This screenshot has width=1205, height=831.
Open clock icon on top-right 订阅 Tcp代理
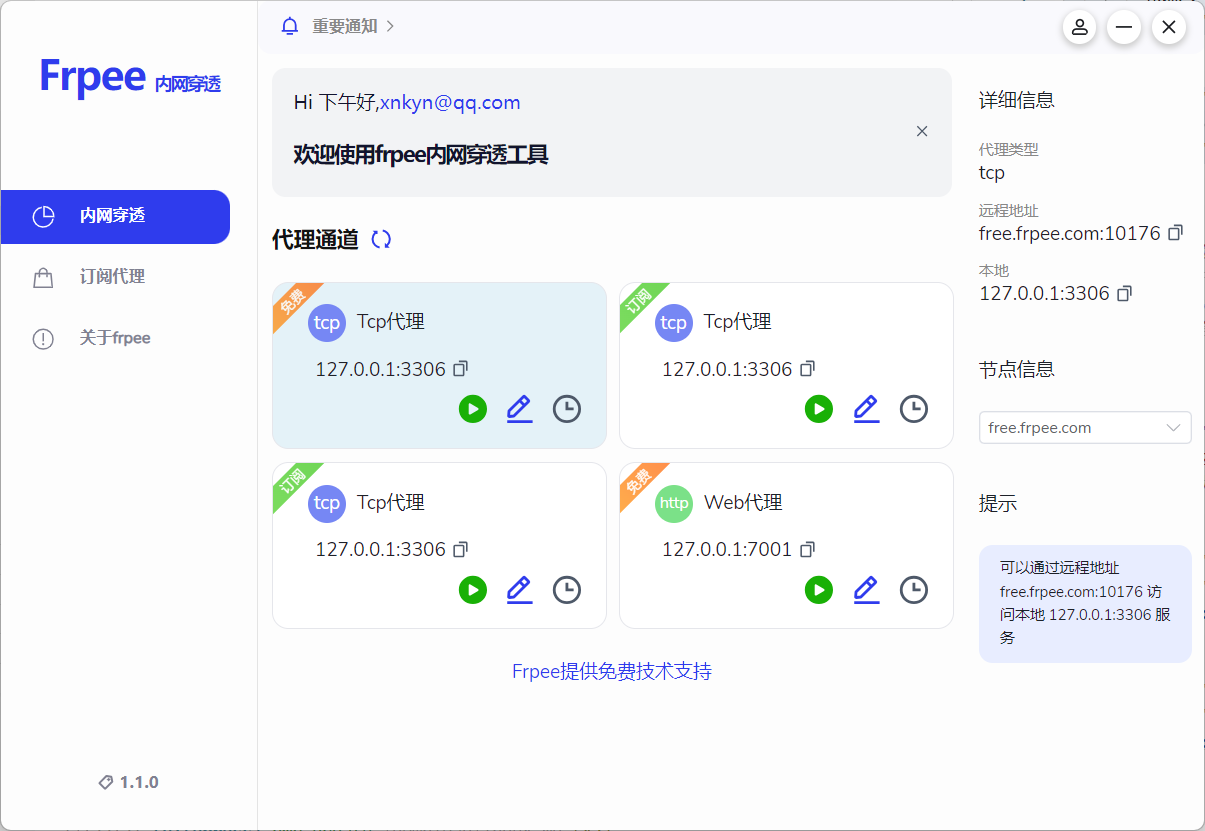click(914, 408)
